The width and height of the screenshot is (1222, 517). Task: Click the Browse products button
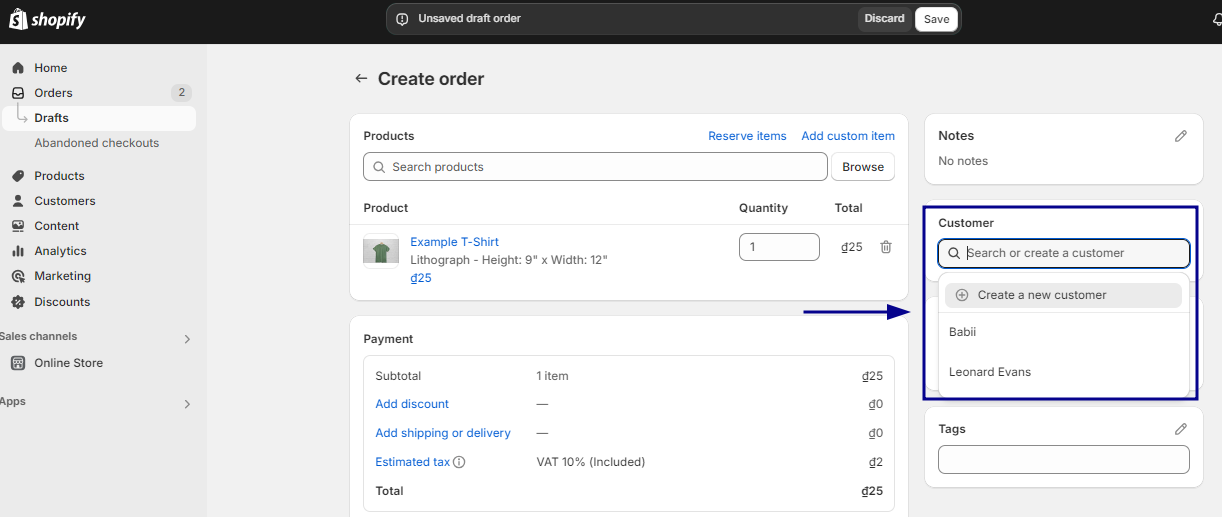[x=863, y=167]
